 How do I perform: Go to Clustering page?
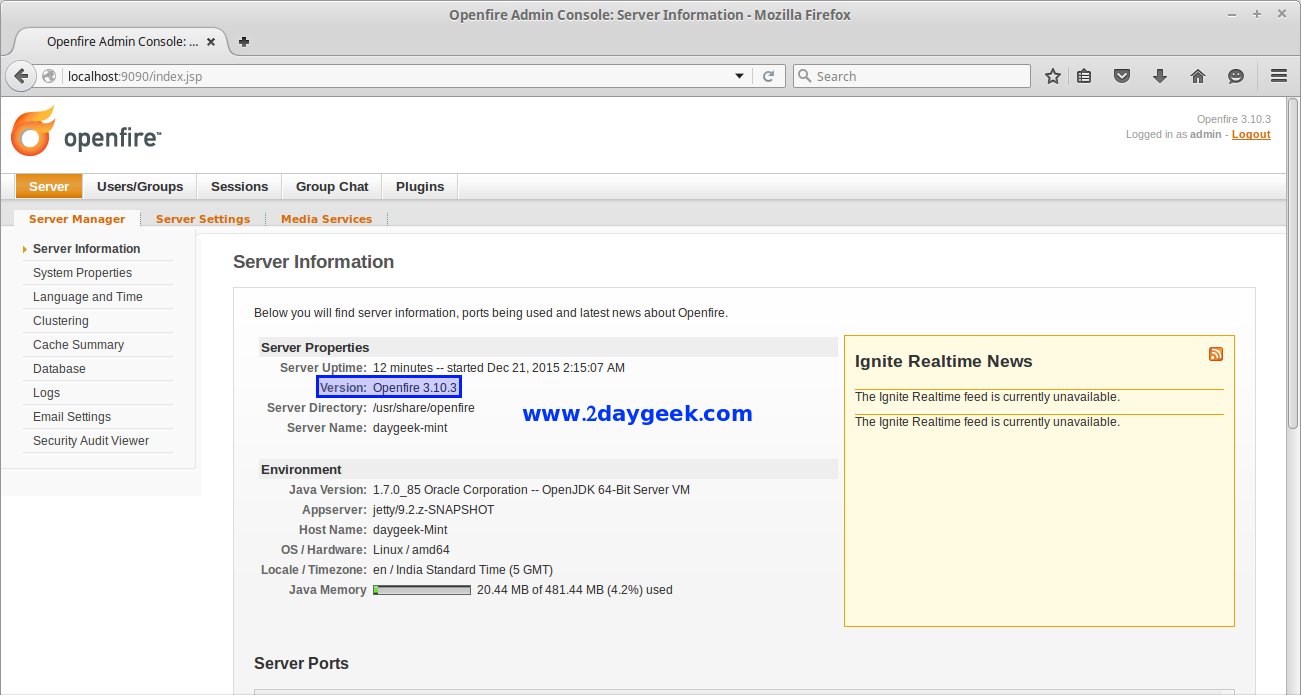click(x=61, y=321)
